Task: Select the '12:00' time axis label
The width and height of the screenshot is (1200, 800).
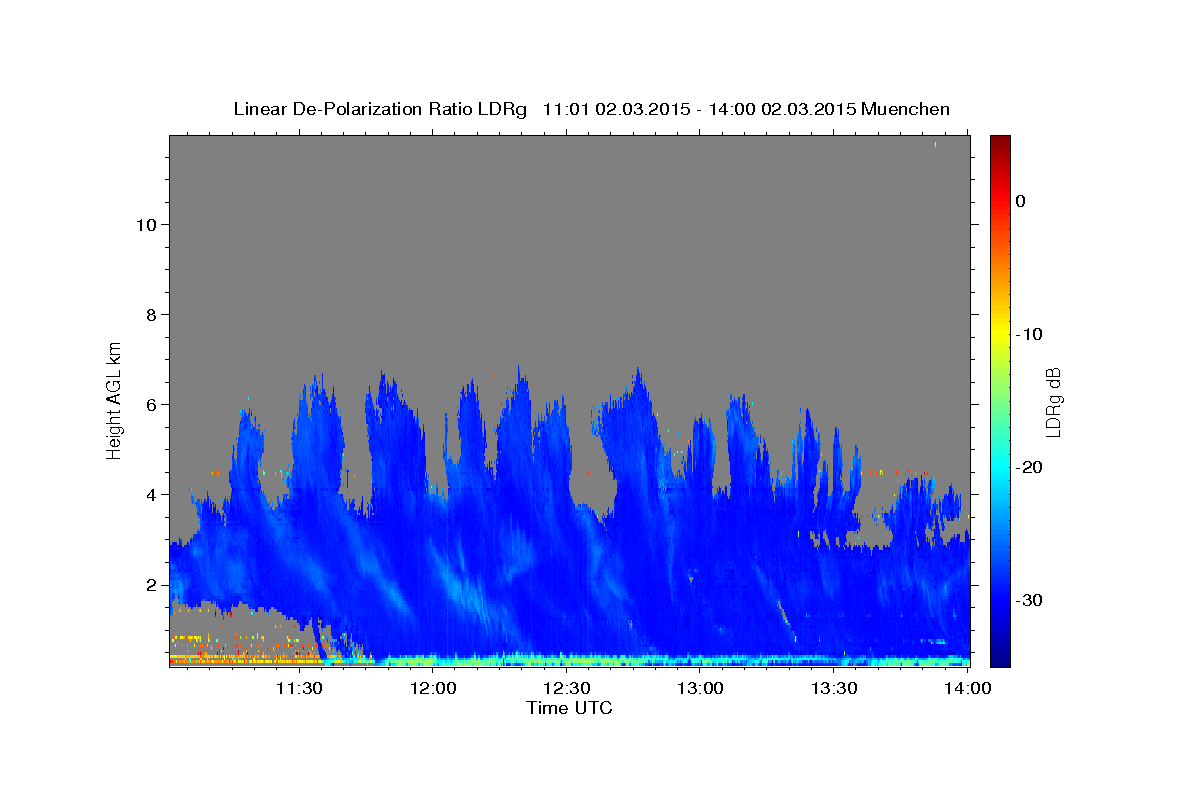Action: pyautogui.click(x=433, y=688)
